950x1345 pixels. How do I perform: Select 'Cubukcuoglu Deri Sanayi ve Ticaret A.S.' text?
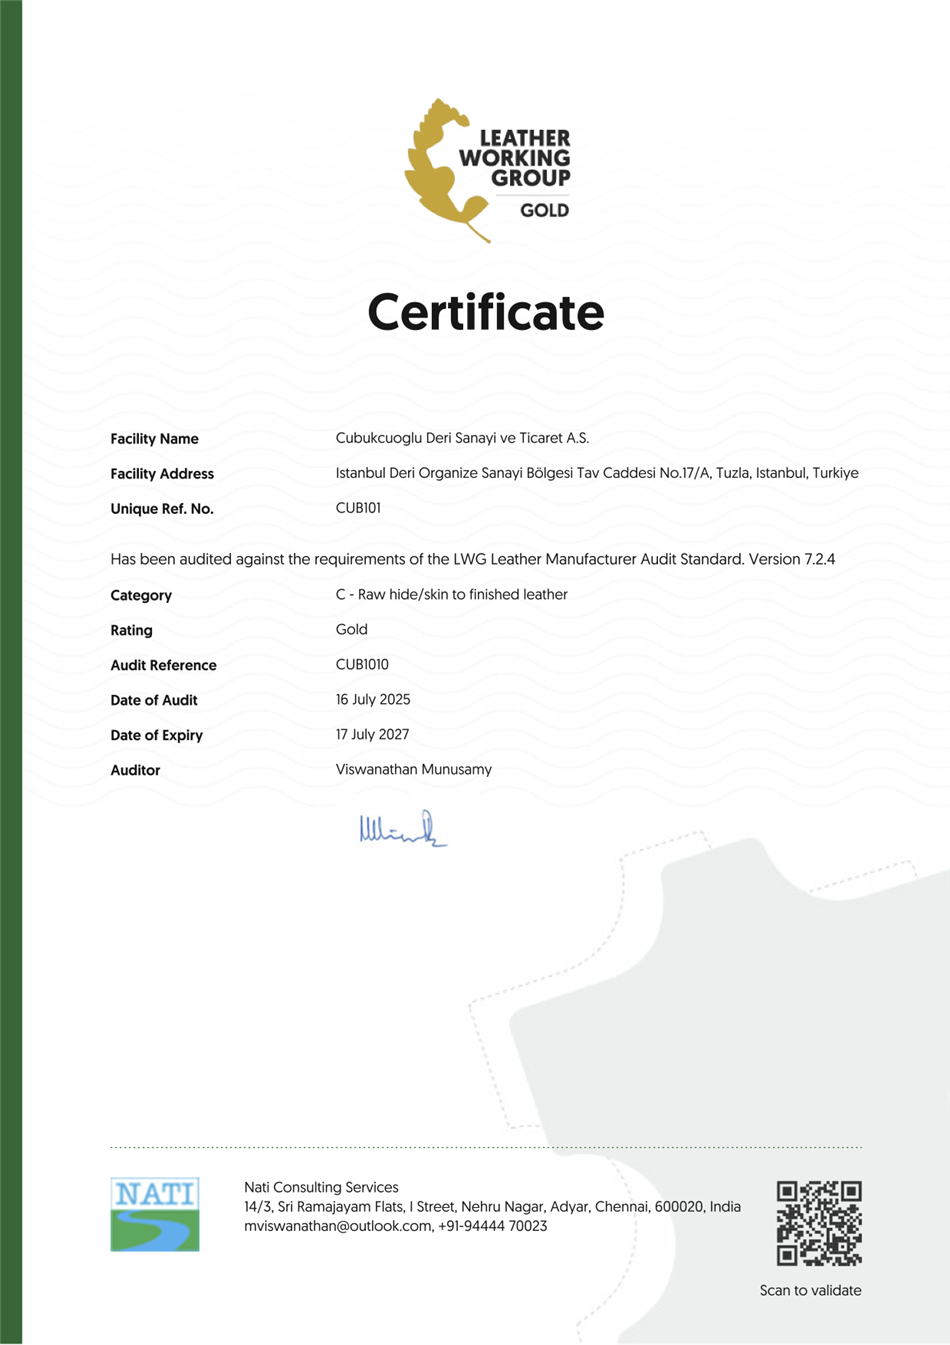[462, 438]
